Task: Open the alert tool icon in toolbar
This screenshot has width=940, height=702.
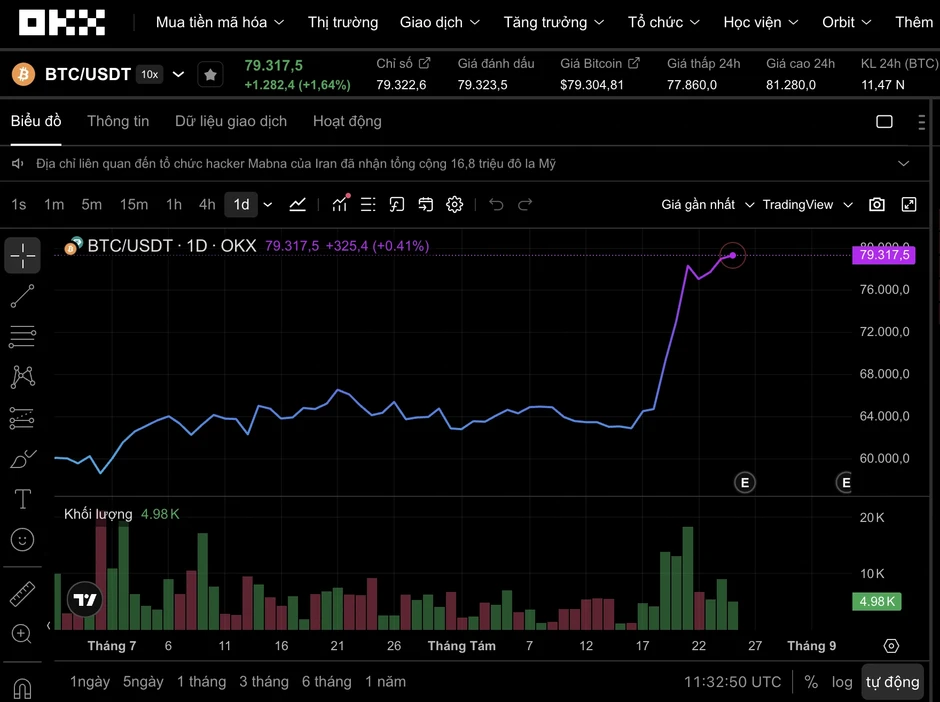Action: [397, 205]
